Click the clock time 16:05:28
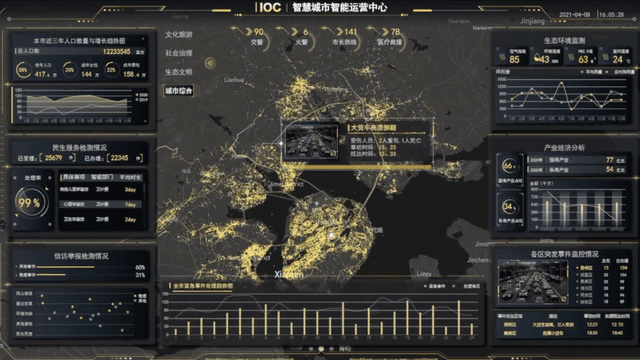 pos(611,14)
